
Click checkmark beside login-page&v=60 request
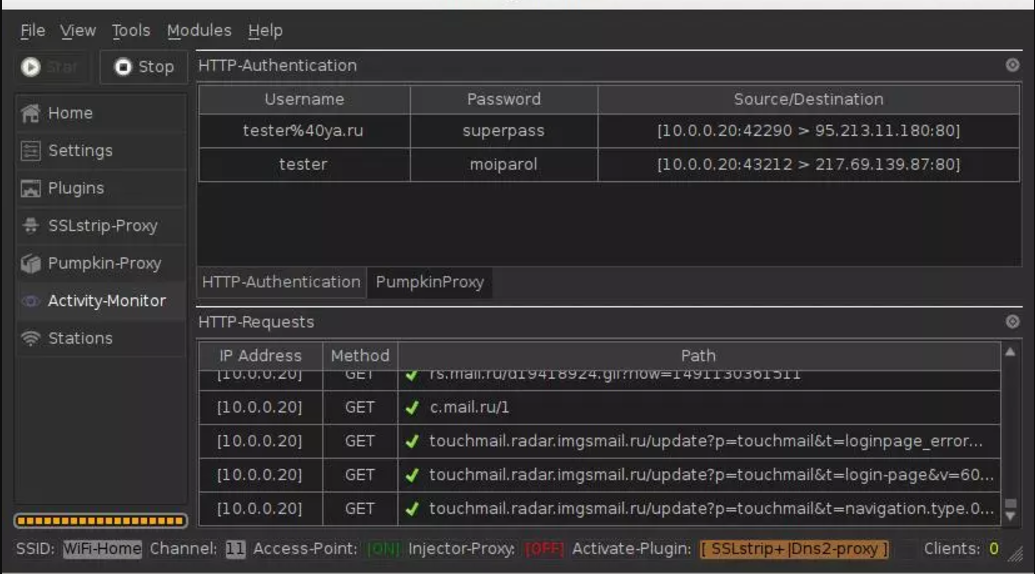pos(413,475)
